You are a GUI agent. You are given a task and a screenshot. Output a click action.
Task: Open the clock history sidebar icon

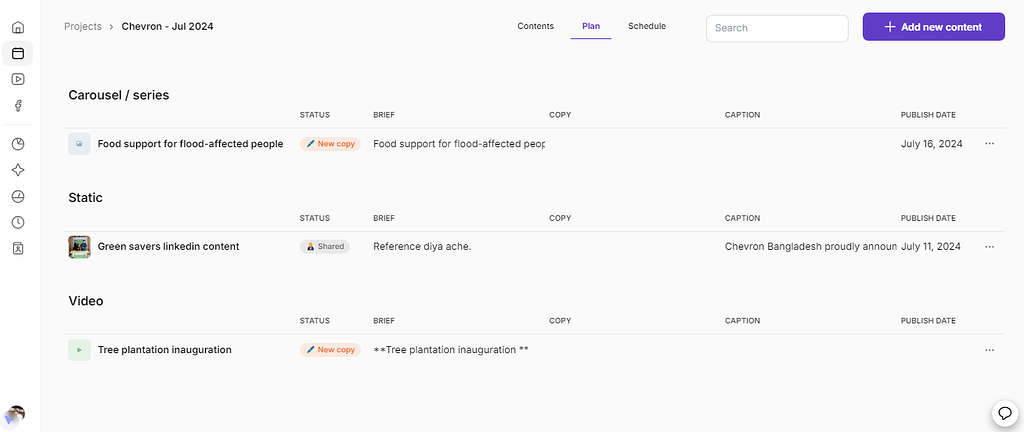18,222
